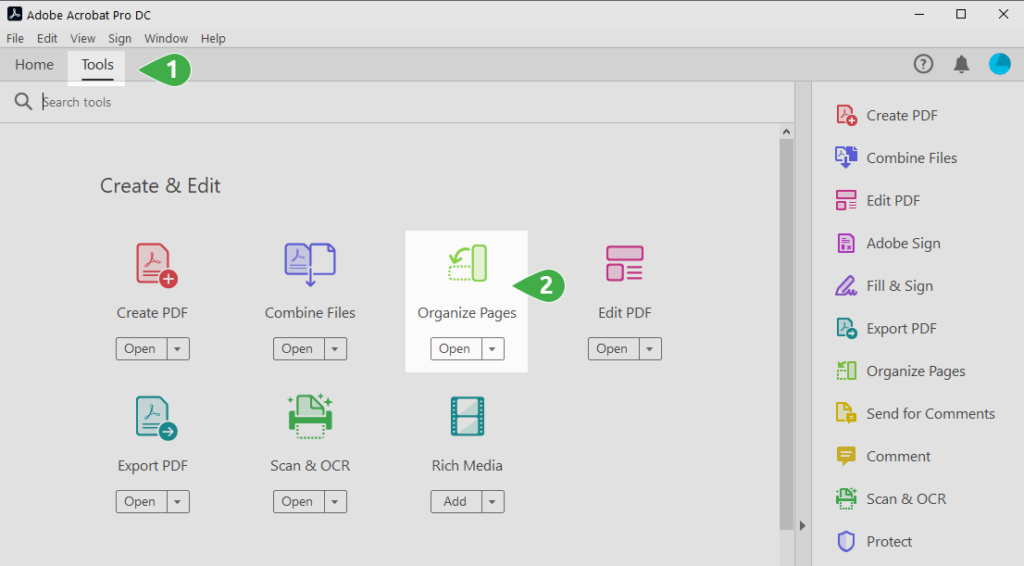The image size is (1024, 566).
Task: Click Open button under Create PDF
Action: 141,349
